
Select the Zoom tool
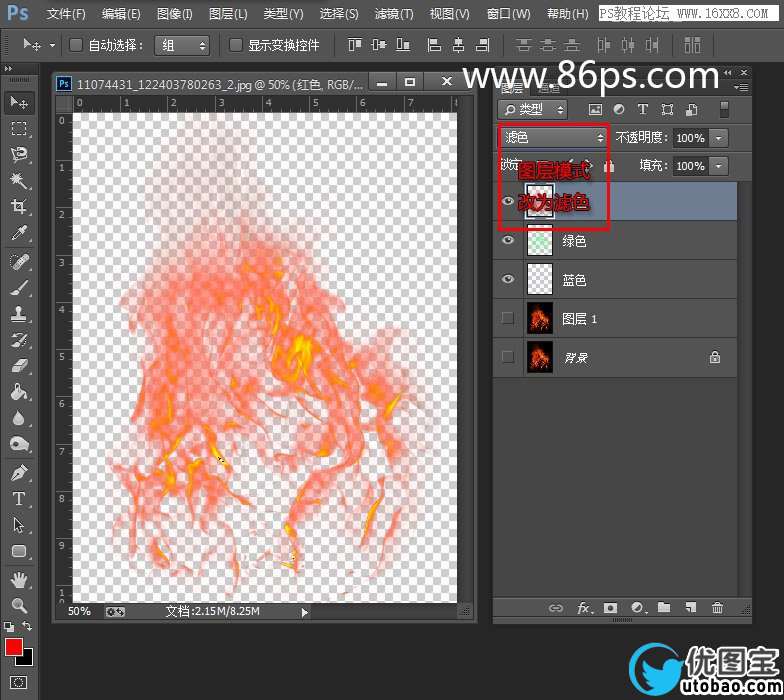[x=19, y=606]
